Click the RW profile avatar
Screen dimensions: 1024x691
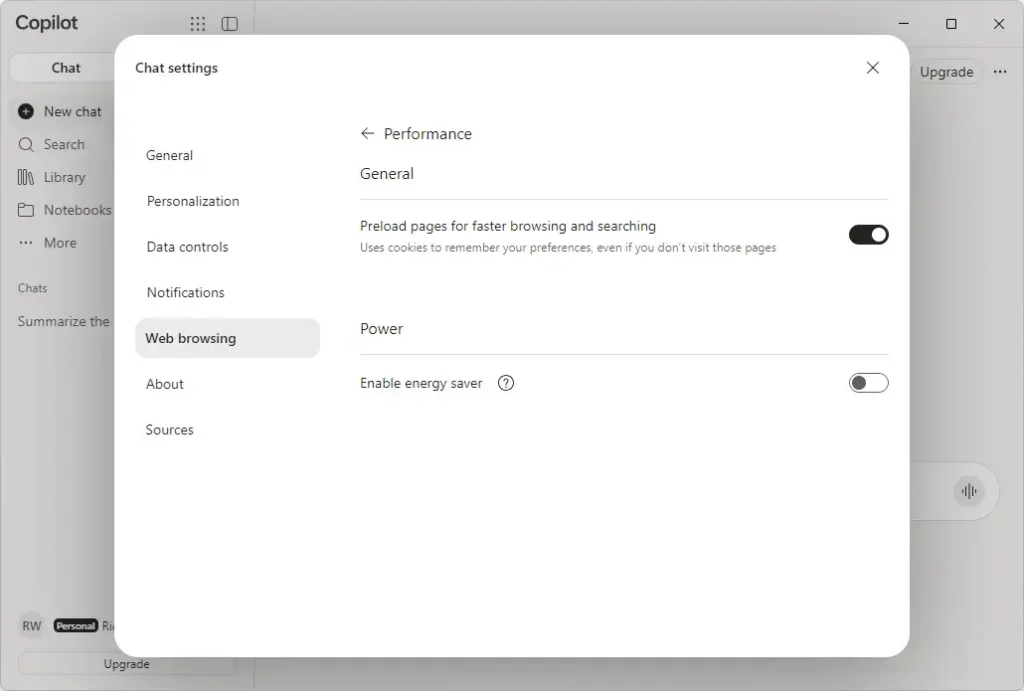pyautogui.click(x=31, y=626)
